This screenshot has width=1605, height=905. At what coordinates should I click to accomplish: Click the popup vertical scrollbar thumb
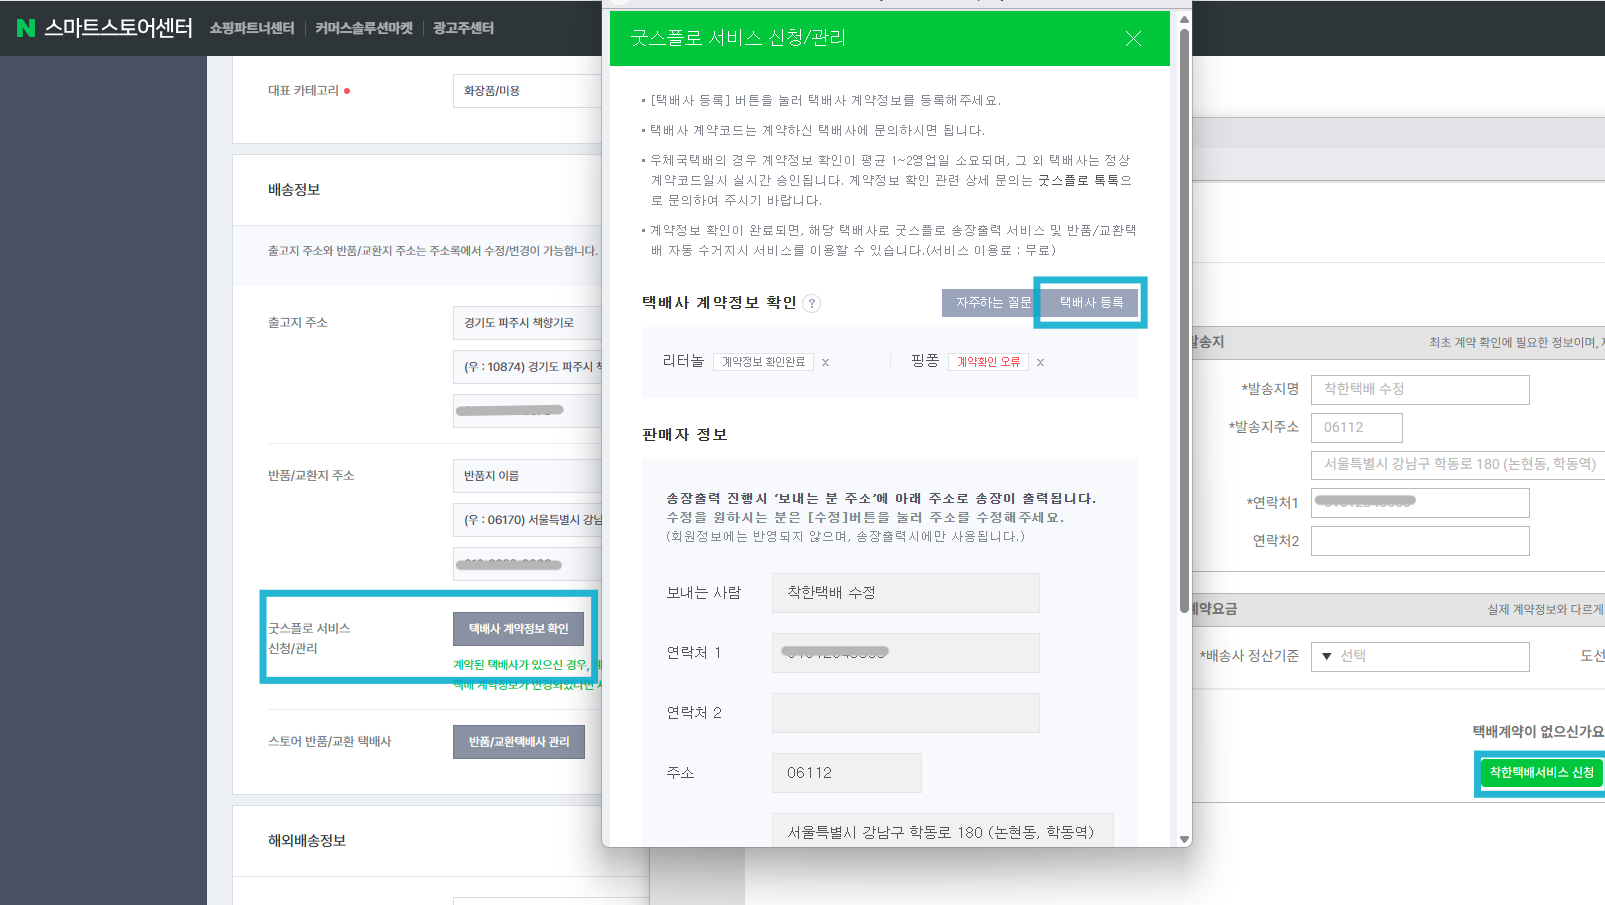click(x=1184, y=320)
